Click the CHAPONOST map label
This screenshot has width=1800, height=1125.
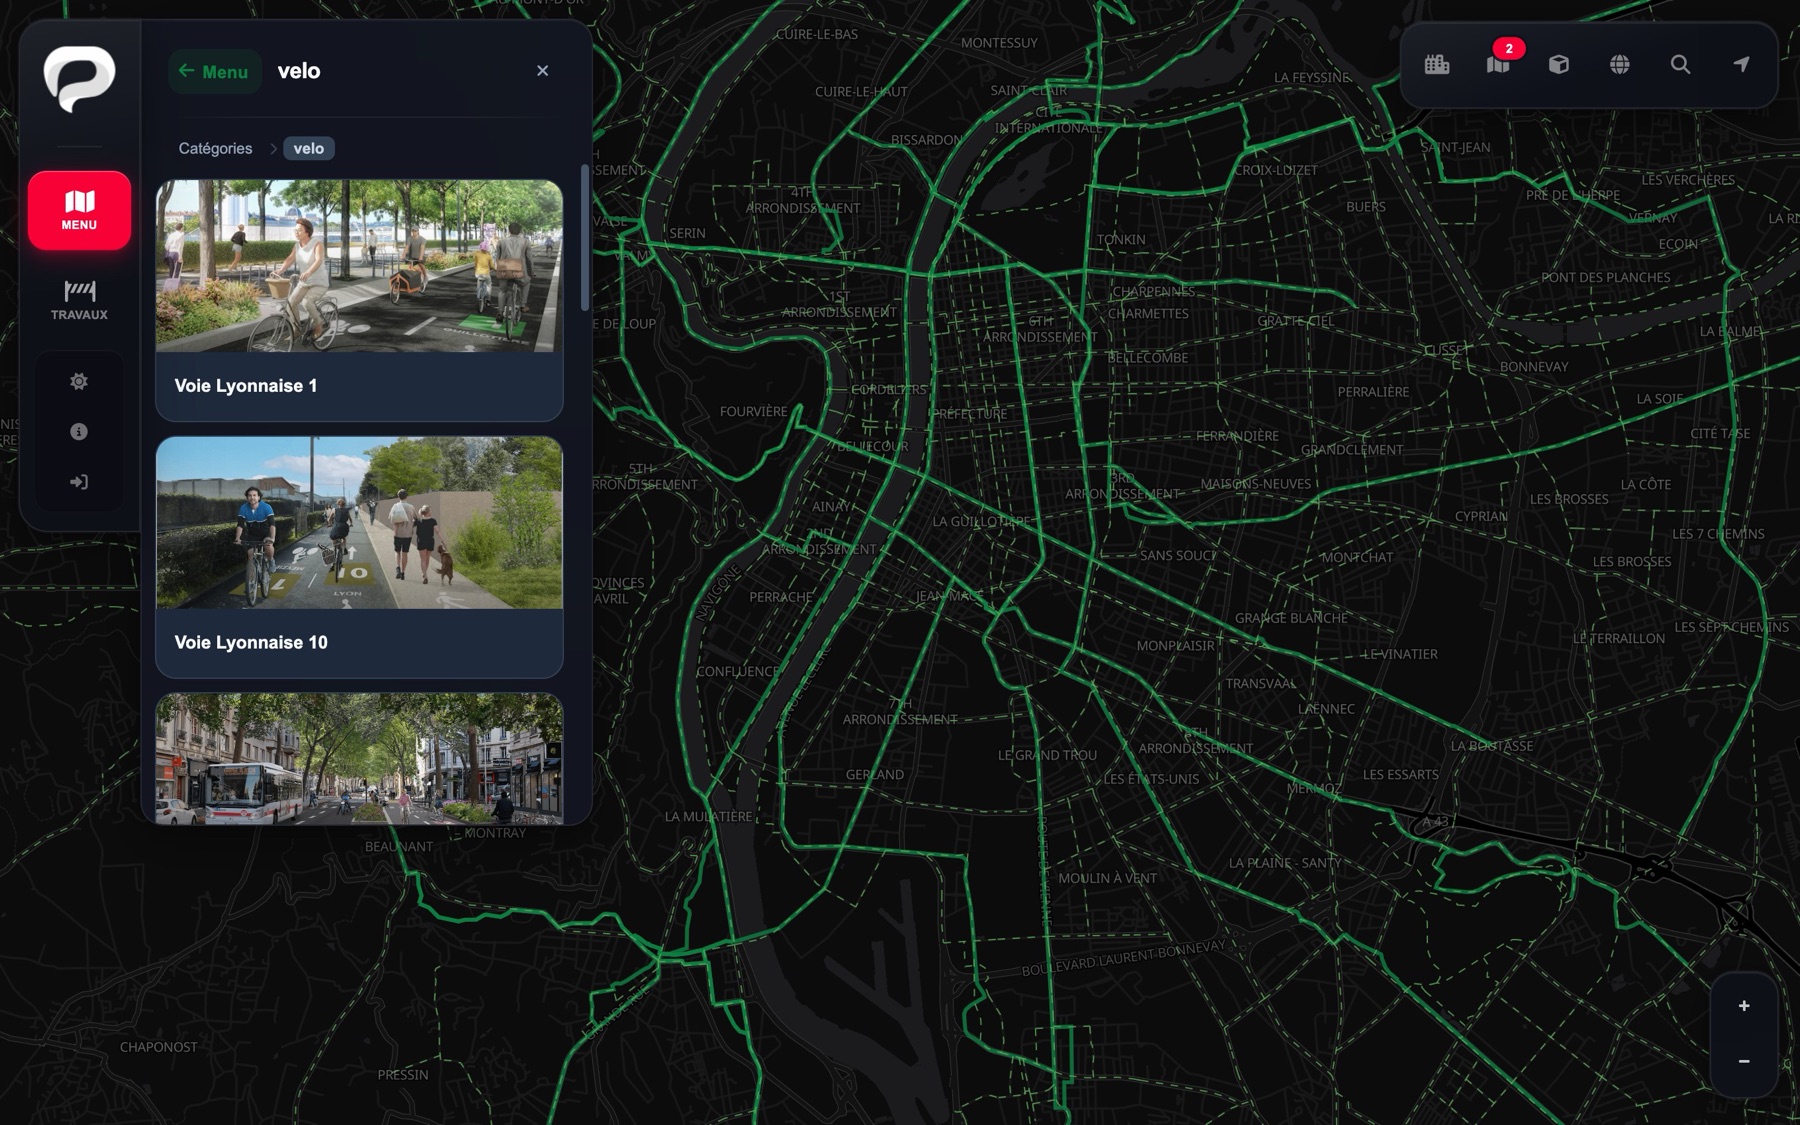tap(159, 1047)
